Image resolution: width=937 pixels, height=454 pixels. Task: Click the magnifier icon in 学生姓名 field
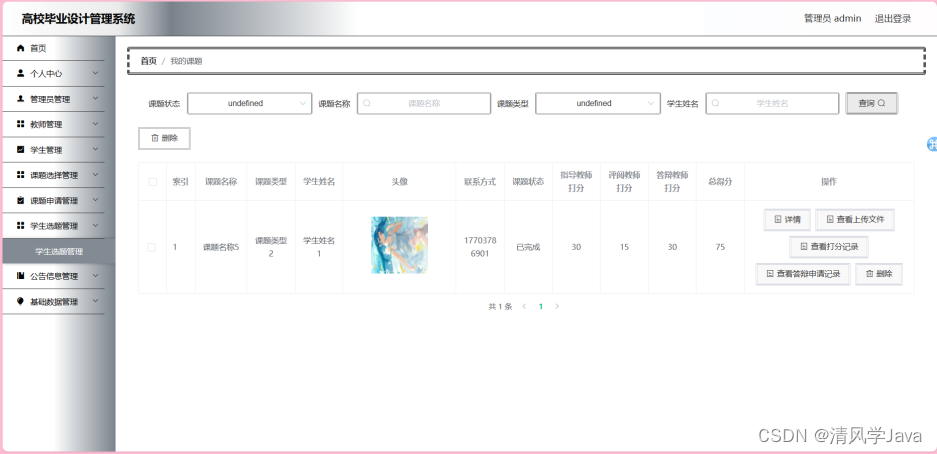[715, 103]
